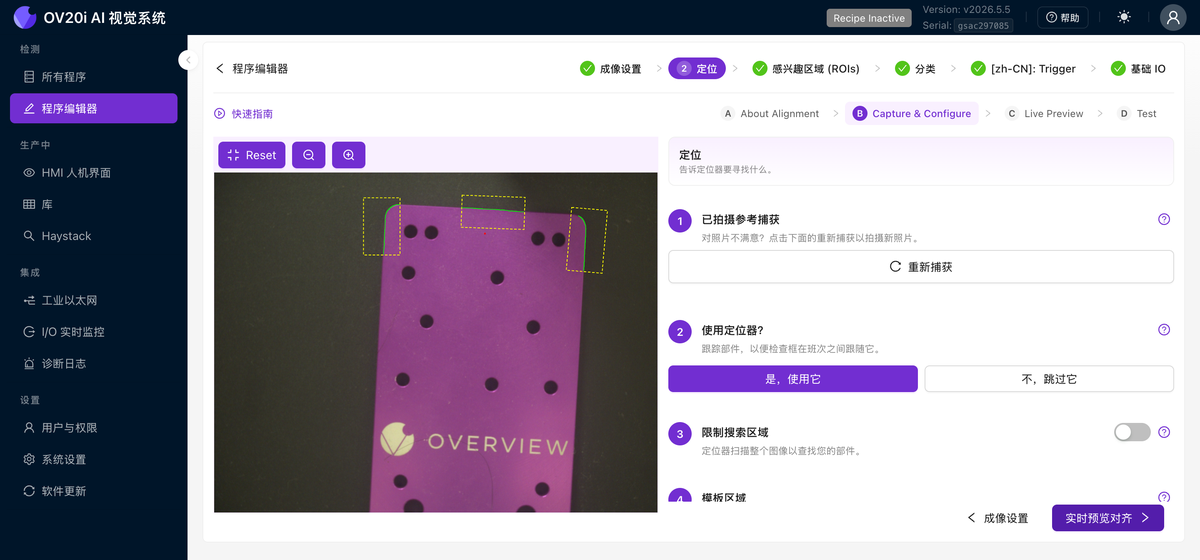Open help icon for 限制搜索区域
This screenshot has width=1200, height=560.
(1164, 432)
